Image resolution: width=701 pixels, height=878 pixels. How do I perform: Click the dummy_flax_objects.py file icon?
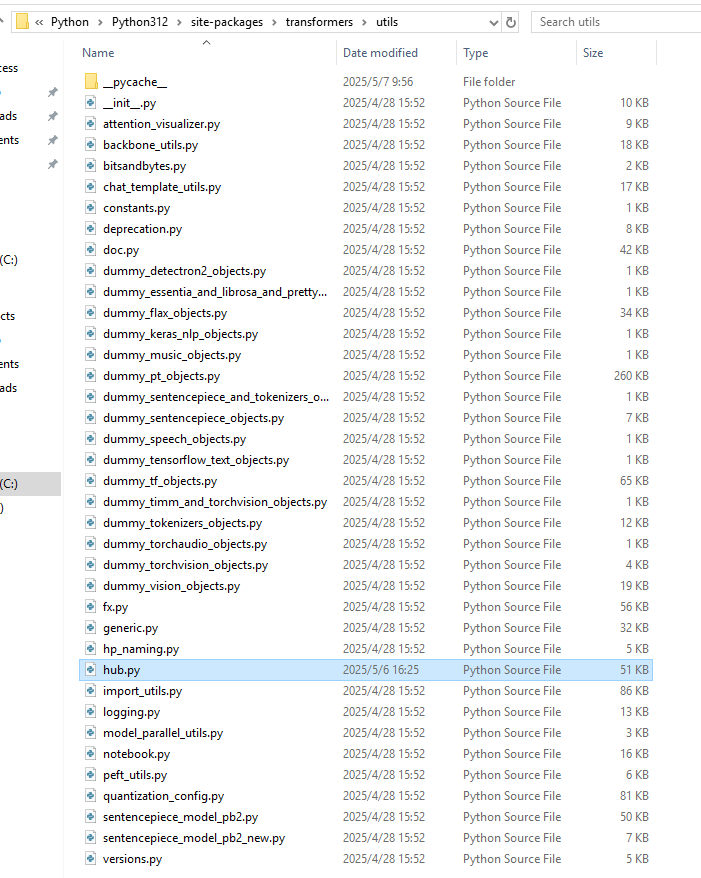[91, 312]
